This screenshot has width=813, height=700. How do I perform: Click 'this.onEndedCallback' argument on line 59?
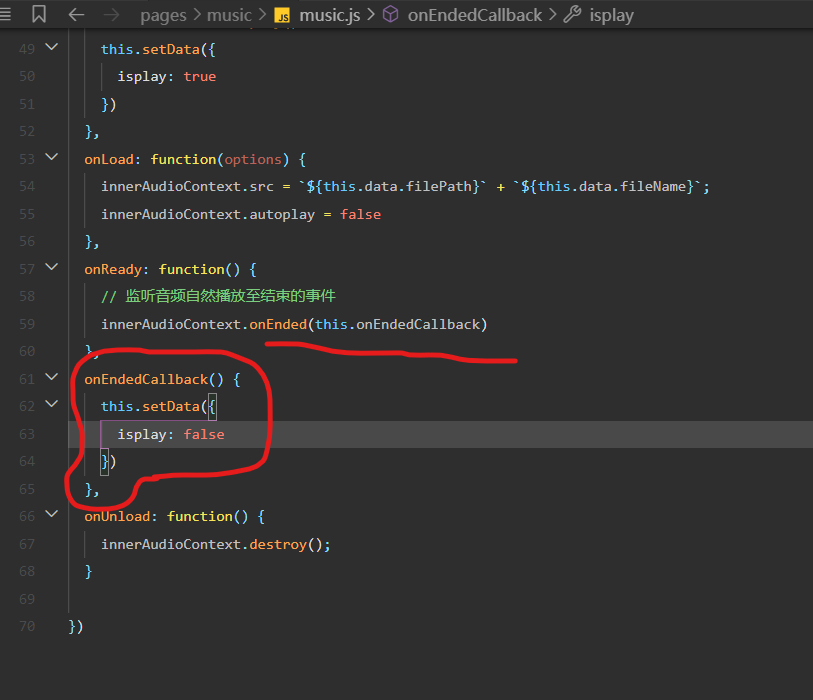coord(398,325)
